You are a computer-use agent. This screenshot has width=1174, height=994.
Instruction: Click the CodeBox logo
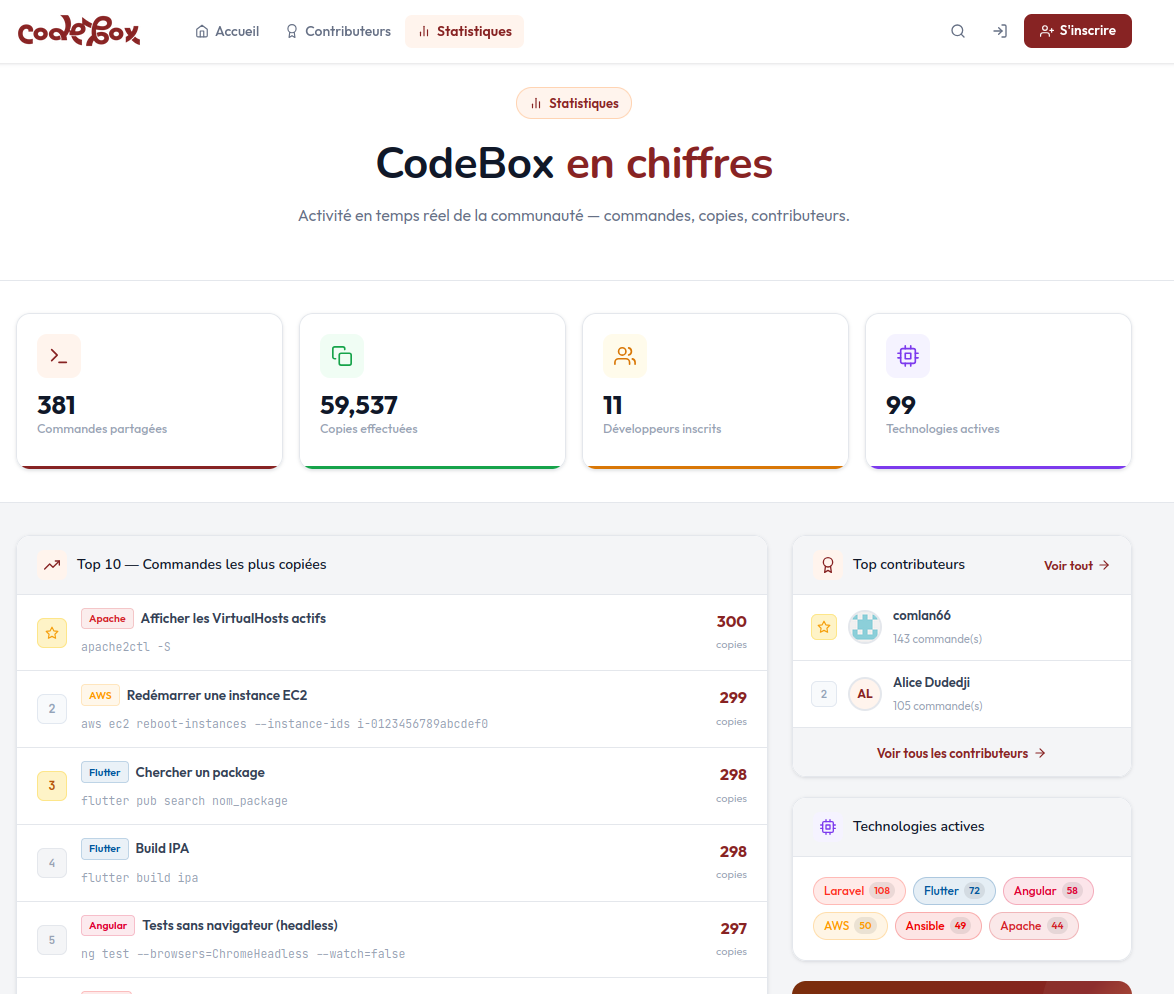pyautogui.click(x=79, y=31)
